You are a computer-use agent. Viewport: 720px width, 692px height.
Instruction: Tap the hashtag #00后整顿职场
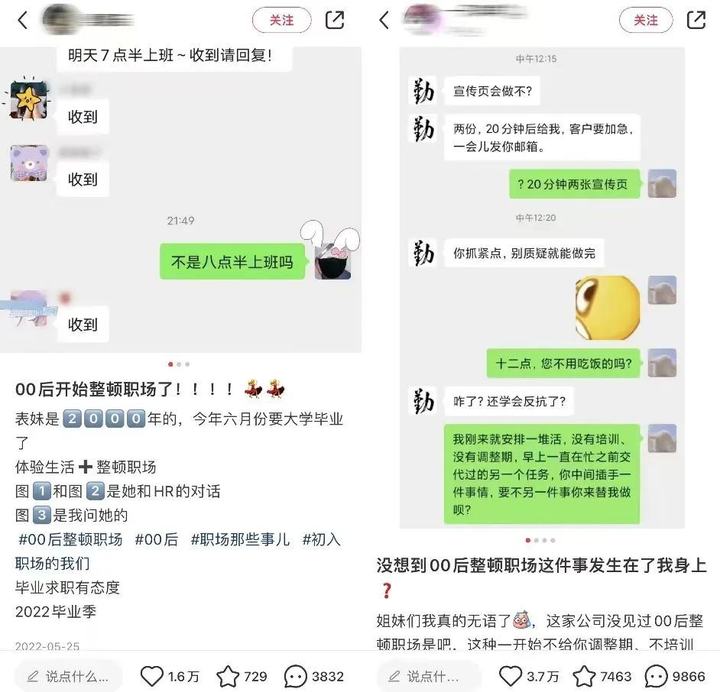tap(70, 539)
